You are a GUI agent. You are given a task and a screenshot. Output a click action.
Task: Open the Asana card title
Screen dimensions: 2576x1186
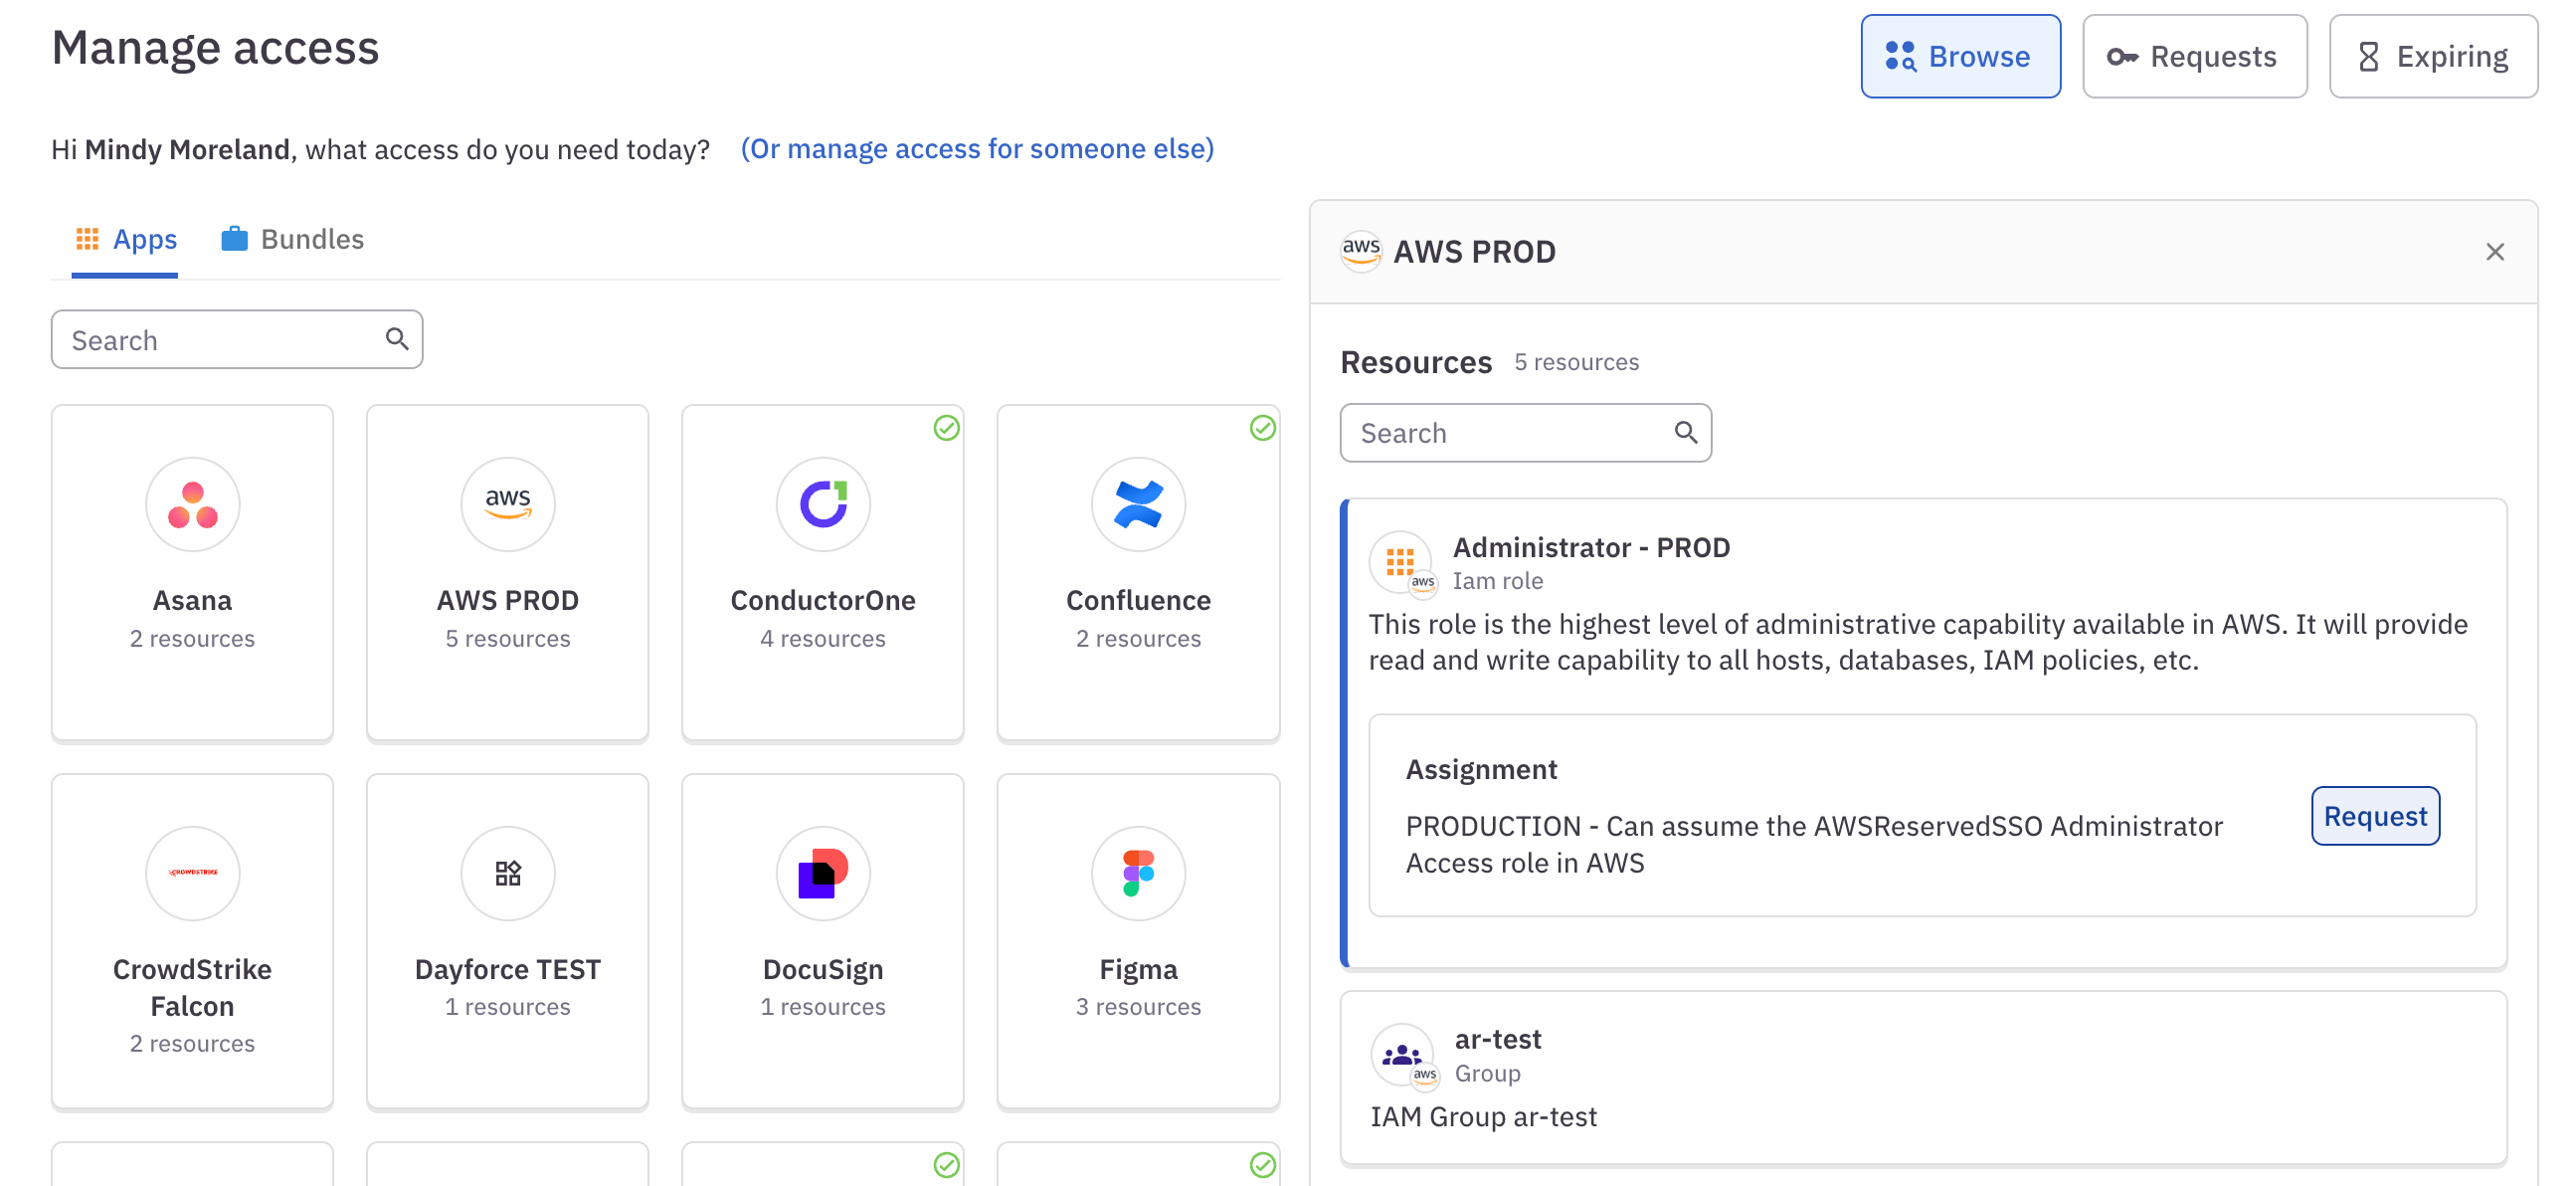[192, 600]
